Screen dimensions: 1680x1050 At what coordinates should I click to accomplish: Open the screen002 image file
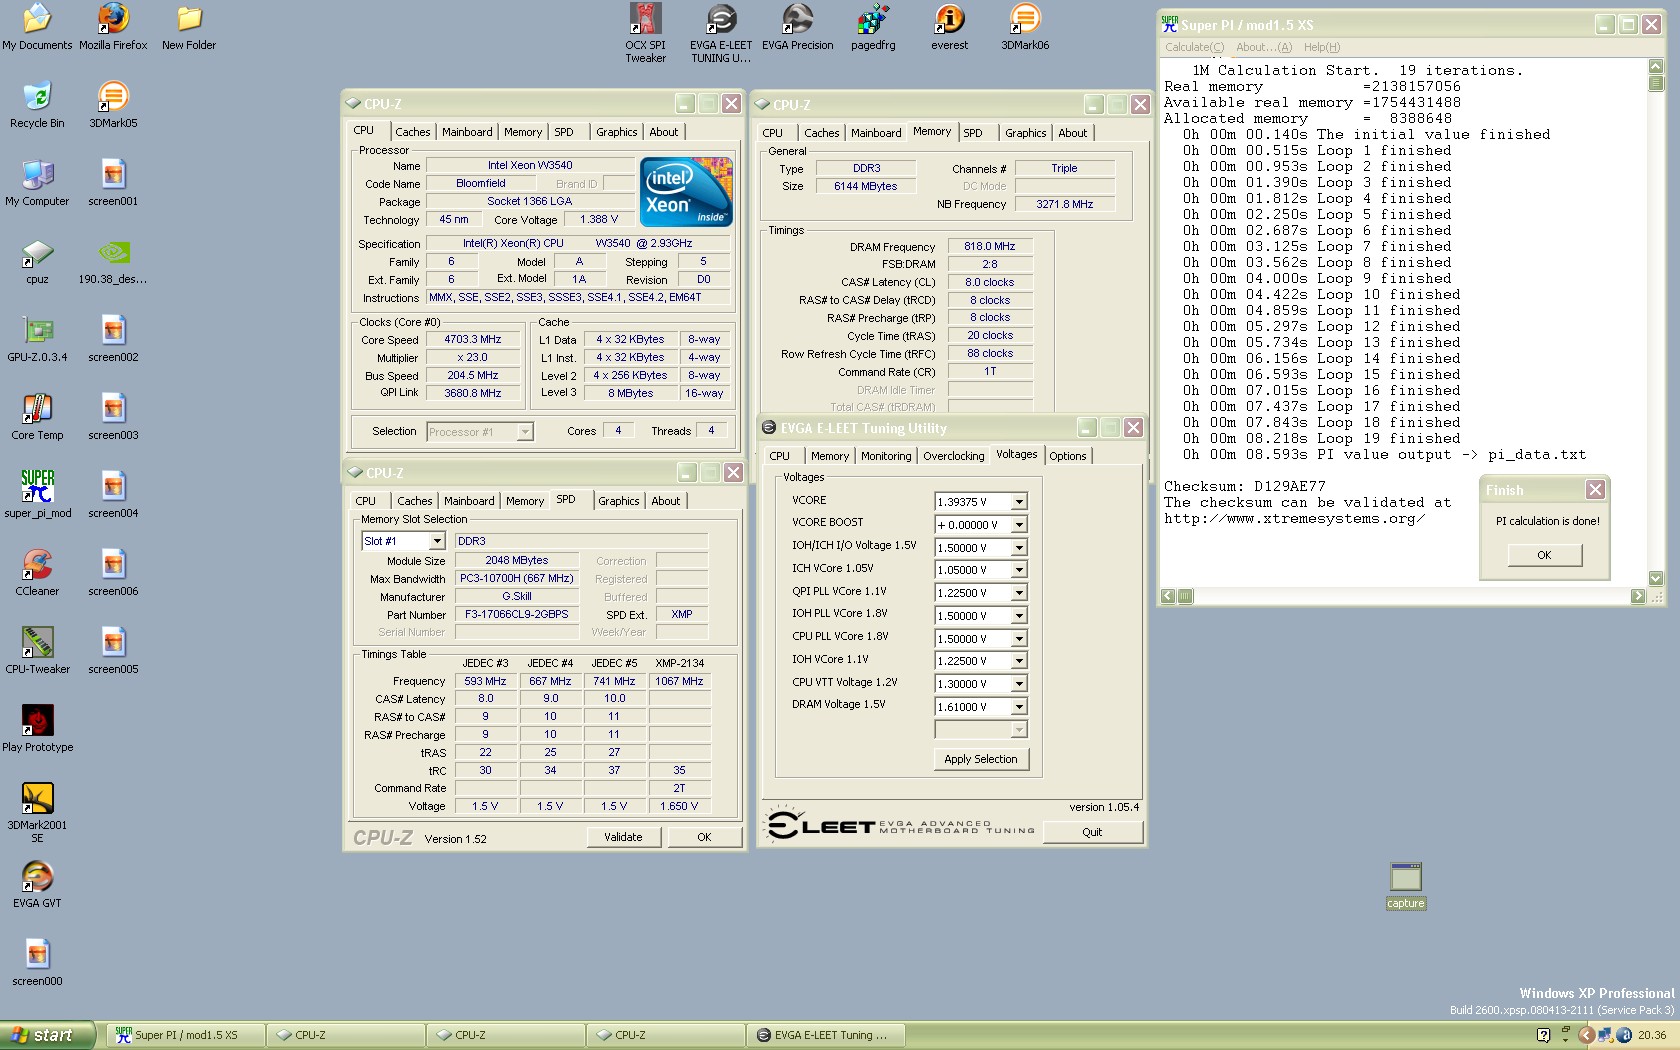pyautogui.click(x=113, y=339)
